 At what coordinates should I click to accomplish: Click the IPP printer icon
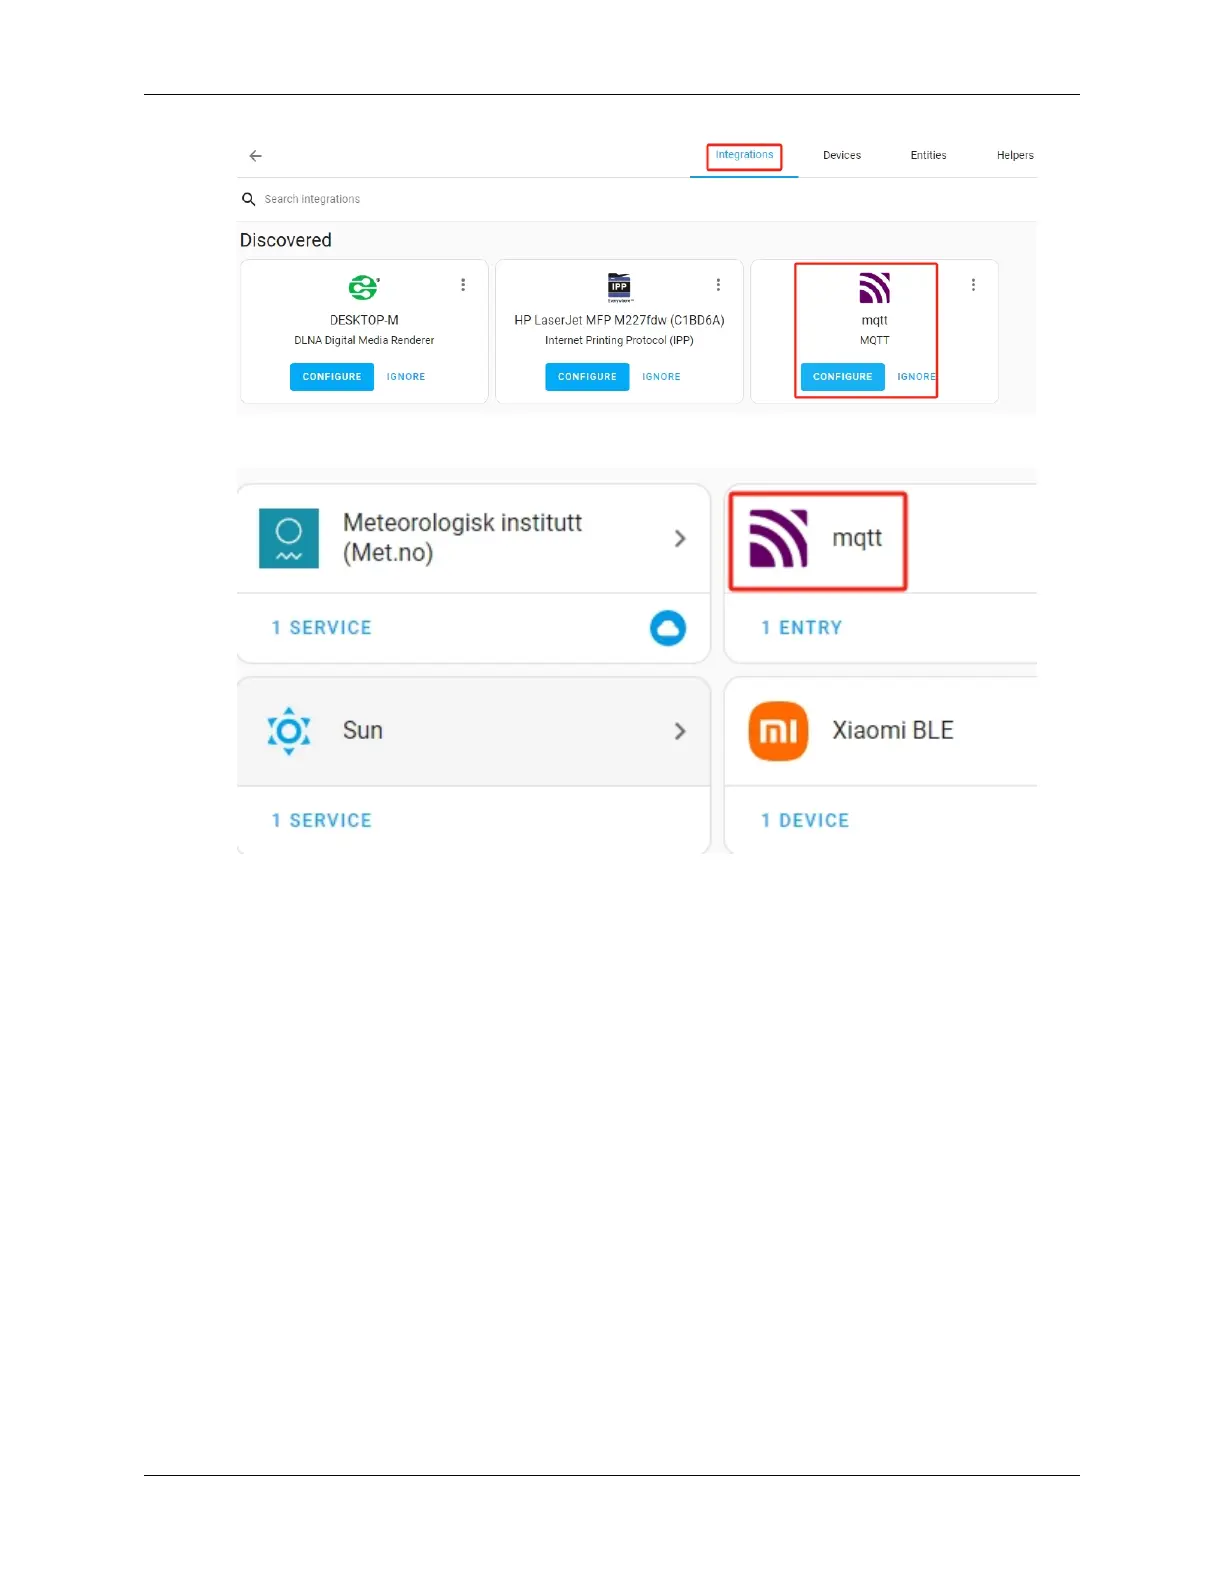point(620,288)
